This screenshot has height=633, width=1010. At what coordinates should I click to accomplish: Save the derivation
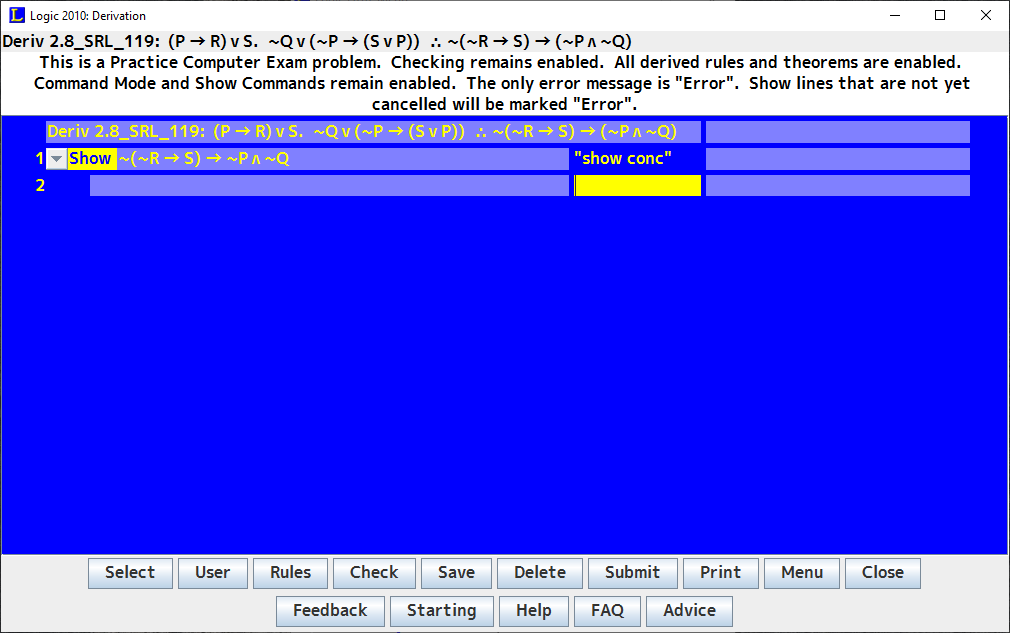456,572
